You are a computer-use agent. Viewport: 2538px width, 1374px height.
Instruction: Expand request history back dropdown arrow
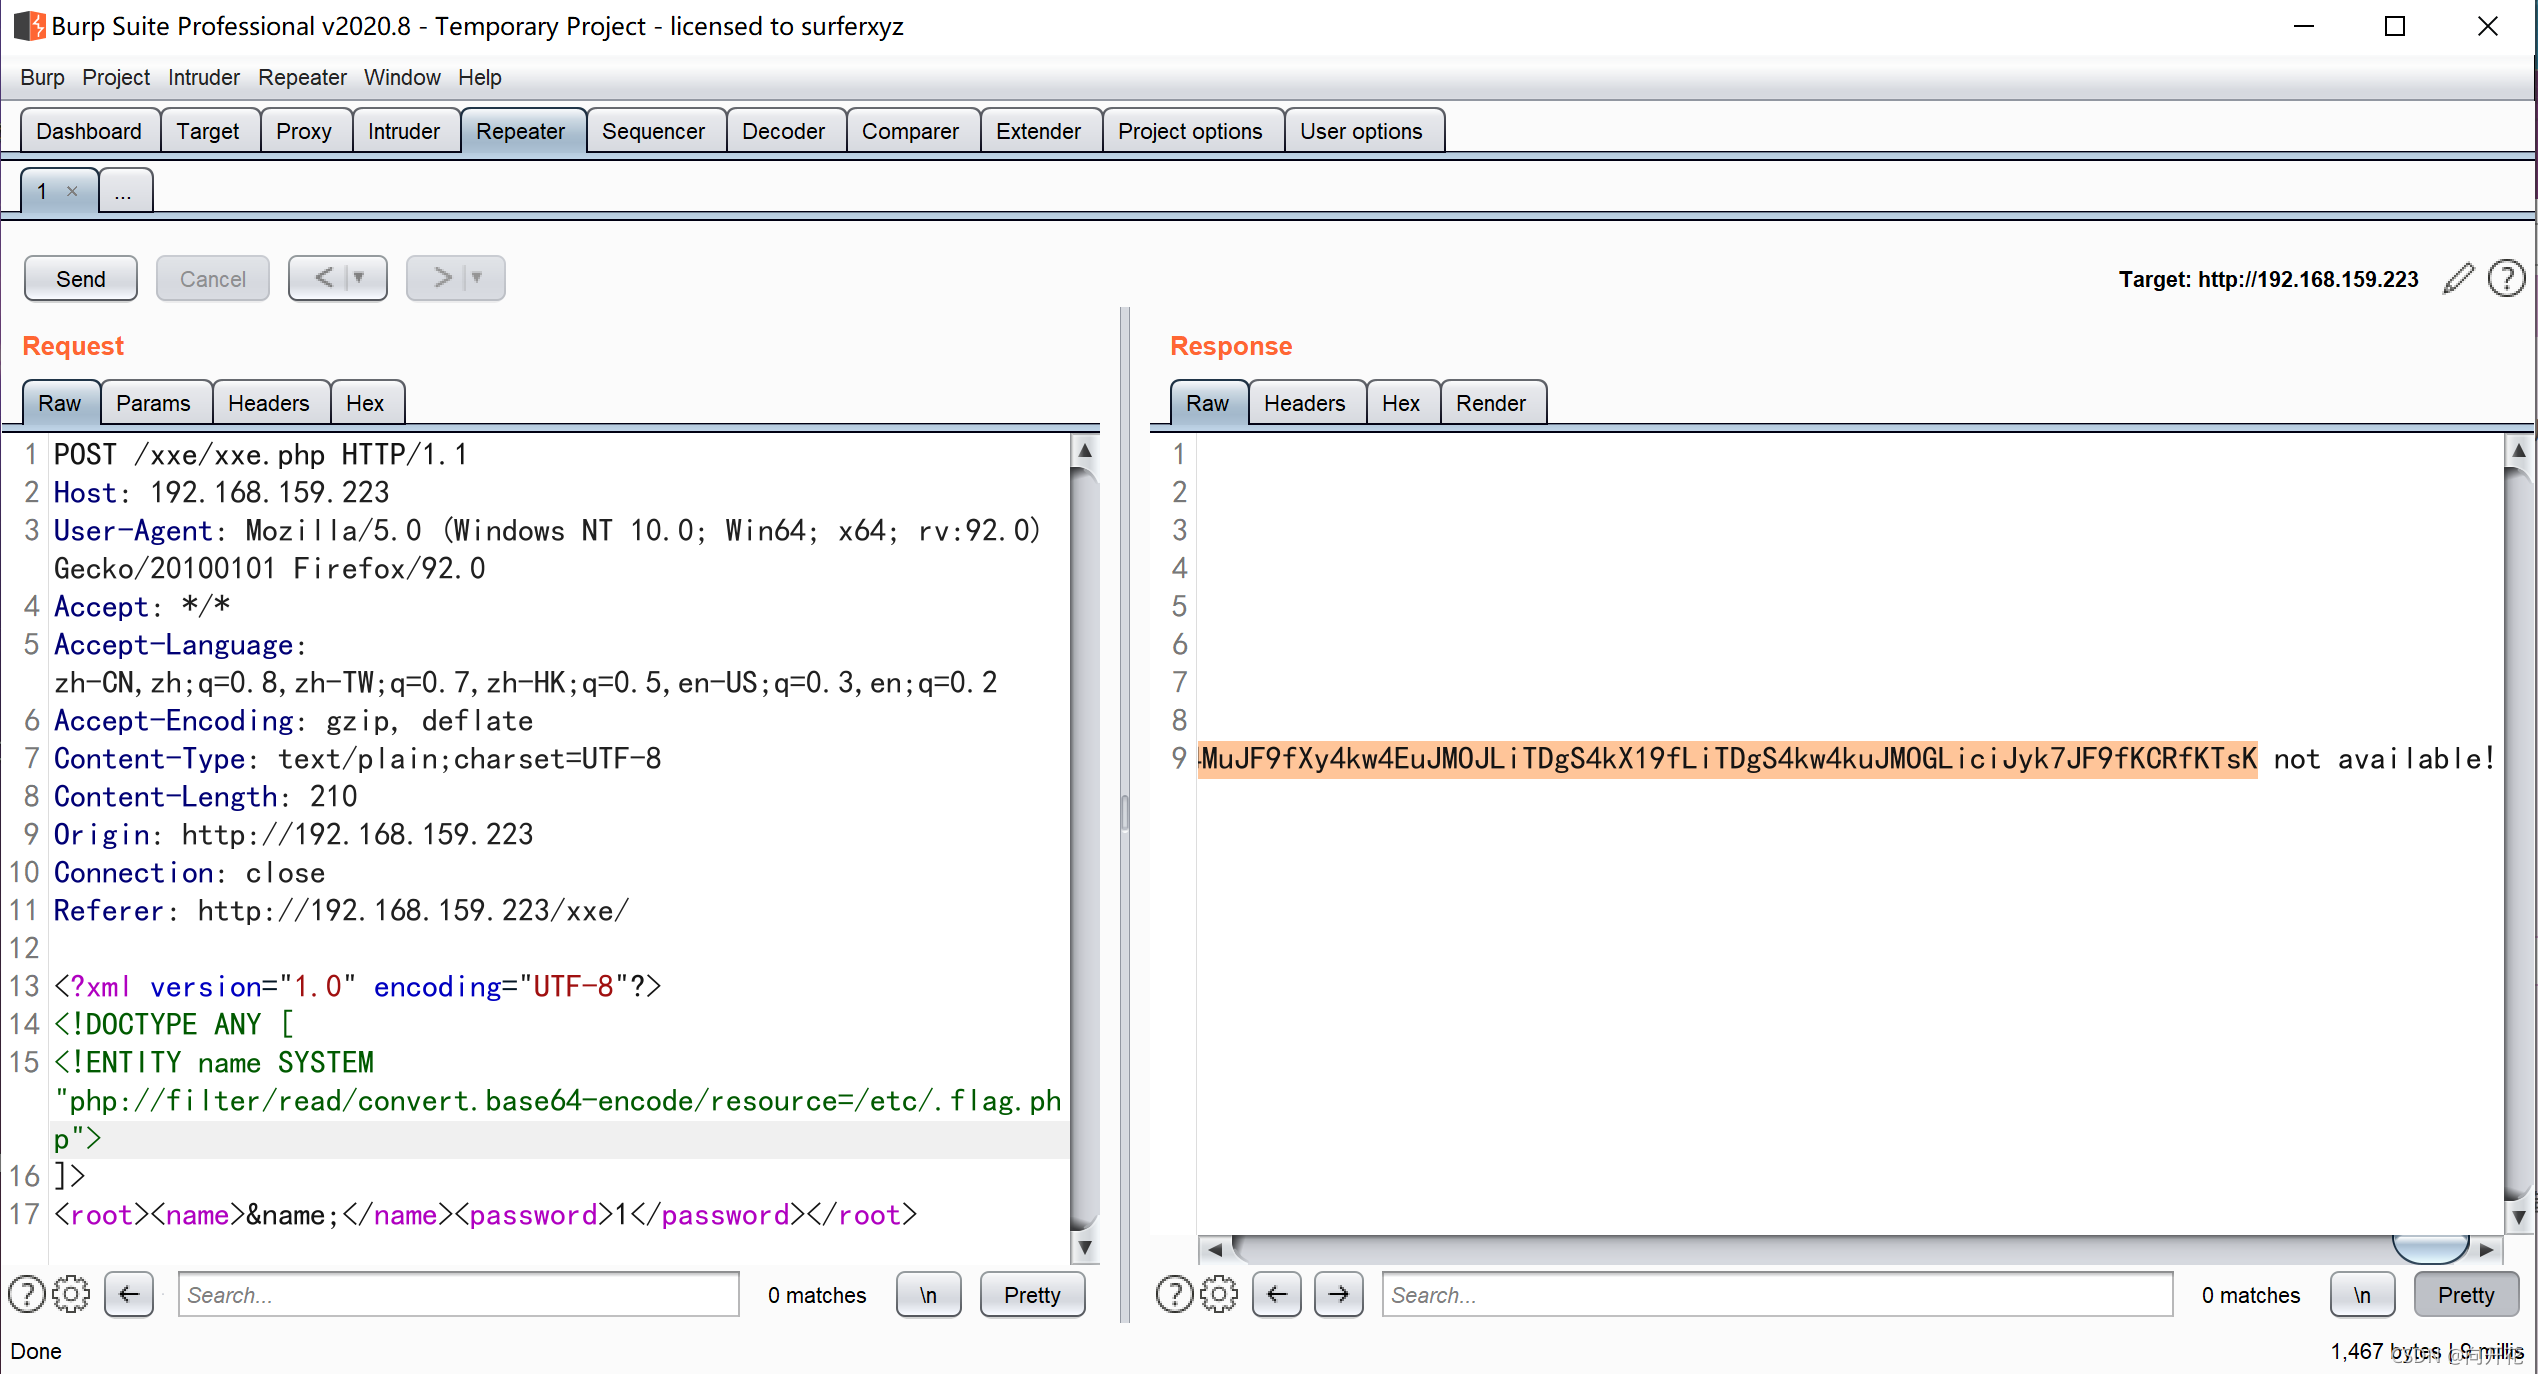pyautogui.click(x=359, y=278)
